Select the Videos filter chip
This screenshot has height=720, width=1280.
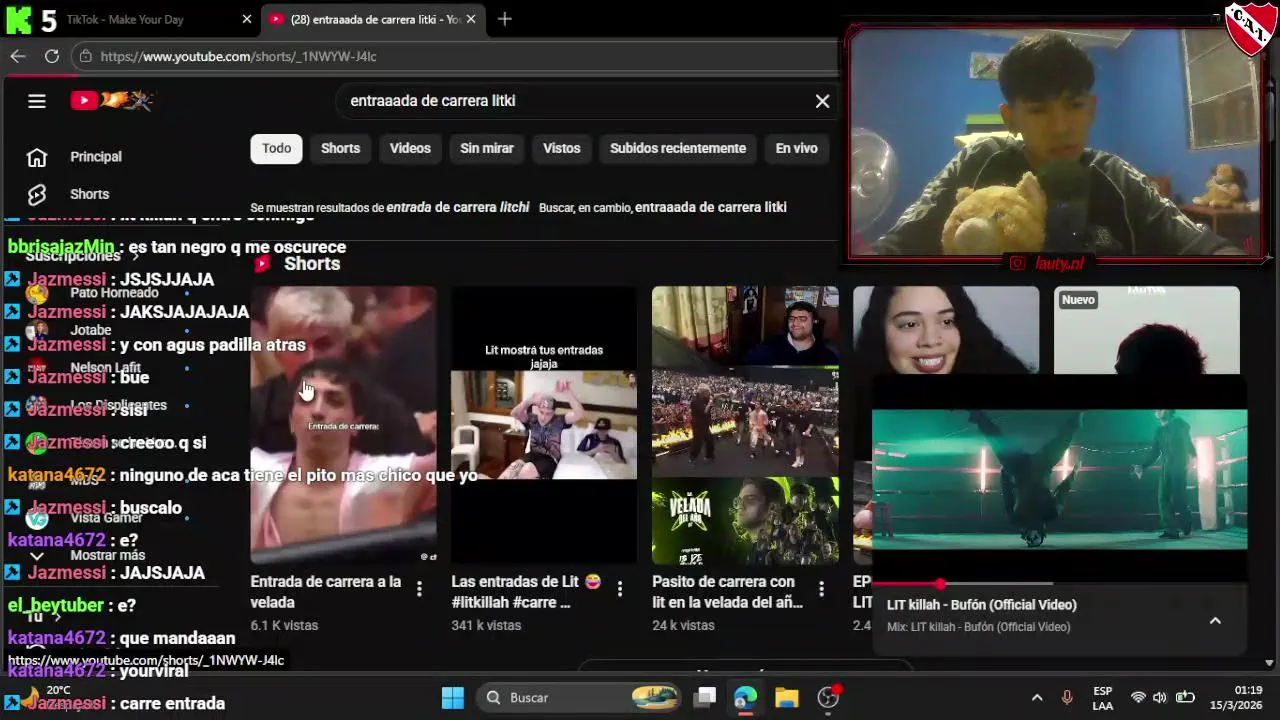(410, 148)
